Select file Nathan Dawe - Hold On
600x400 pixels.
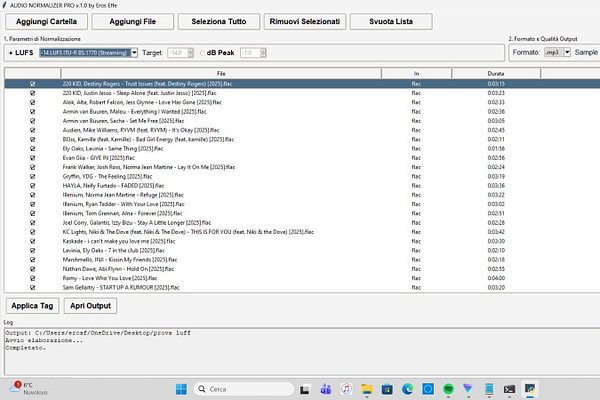coord(118,269)
